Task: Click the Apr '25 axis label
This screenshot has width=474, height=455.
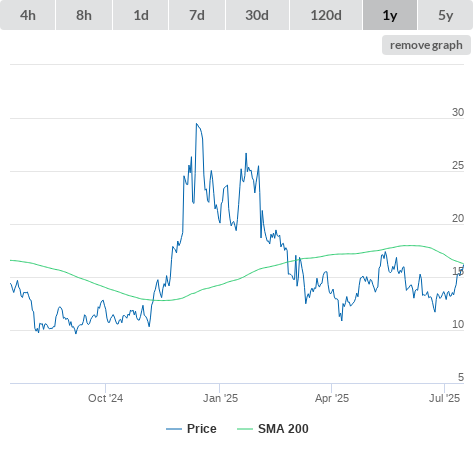Action: pos(332,398)
